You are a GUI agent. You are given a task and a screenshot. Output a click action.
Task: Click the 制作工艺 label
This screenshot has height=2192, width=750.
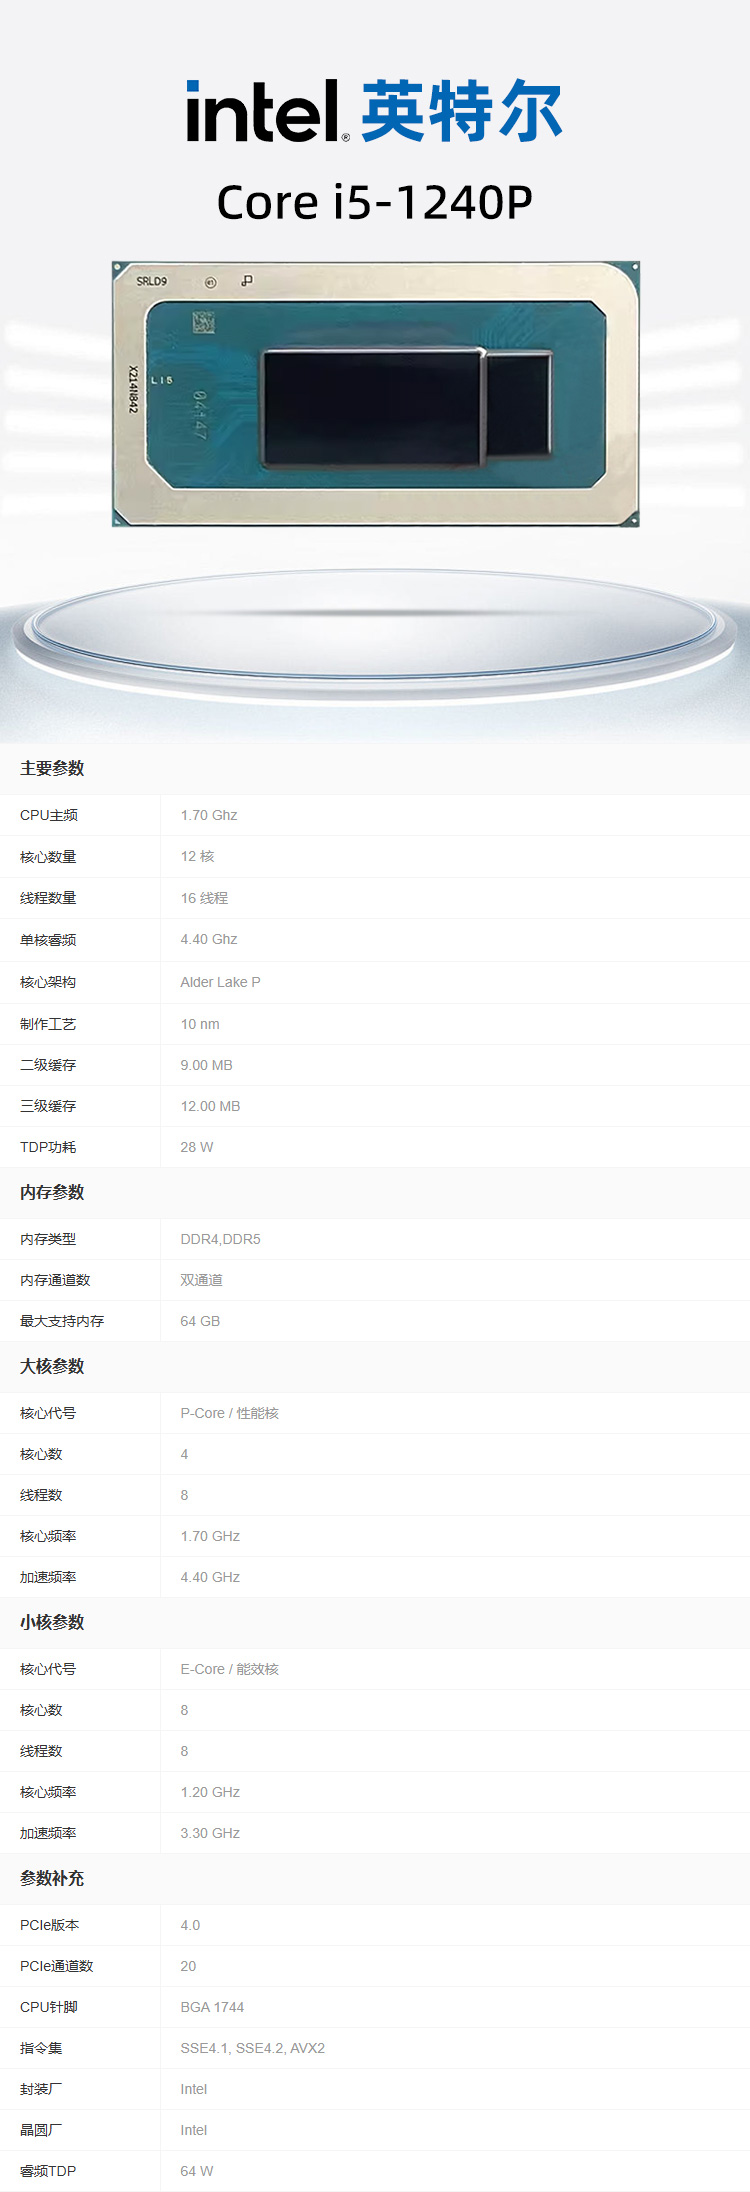pos(48,1024)
